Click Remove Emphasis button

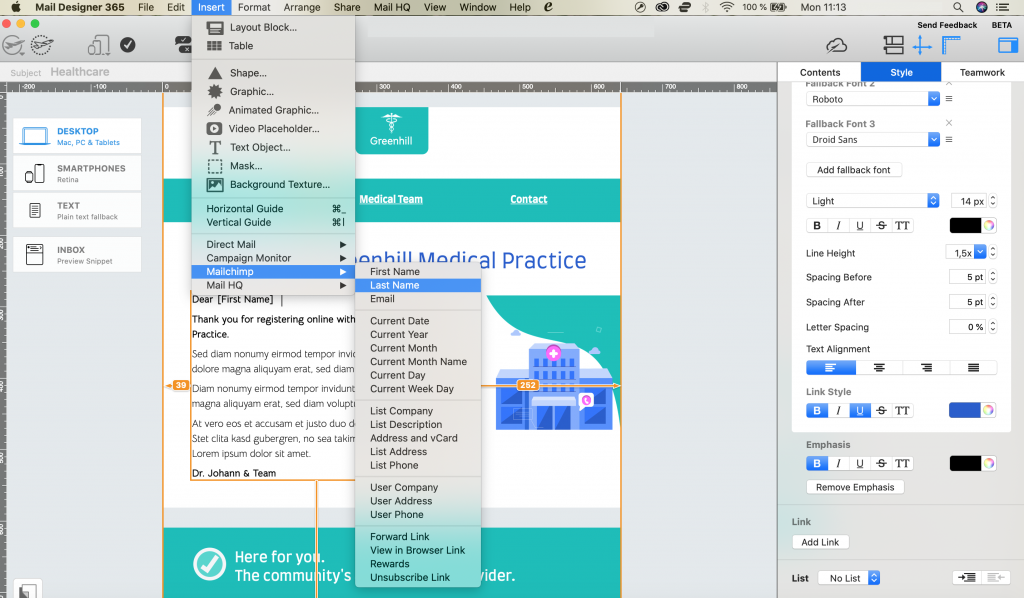[855, 487]
